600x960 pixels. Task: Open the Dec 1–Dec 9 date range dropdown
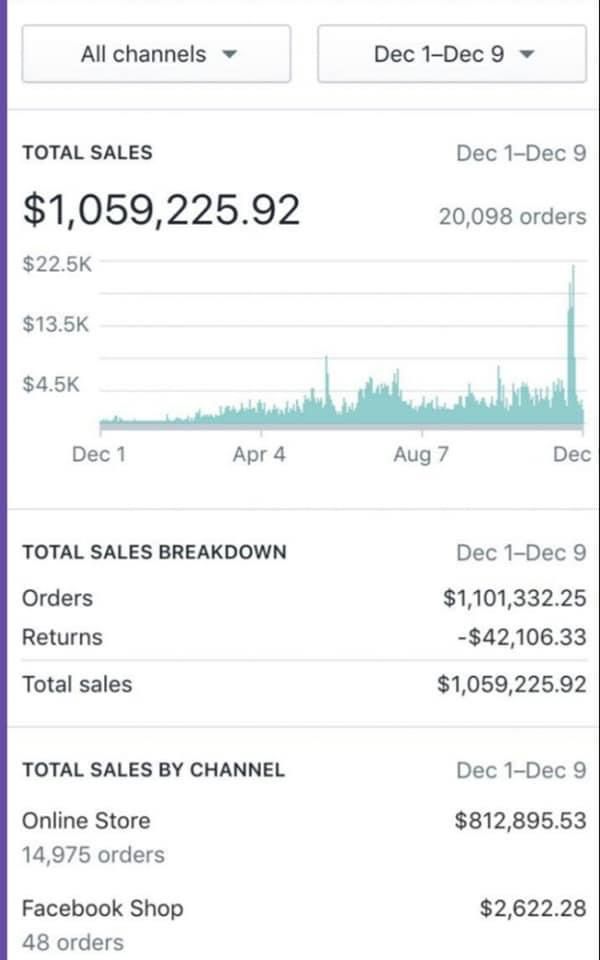pos(452,54)
